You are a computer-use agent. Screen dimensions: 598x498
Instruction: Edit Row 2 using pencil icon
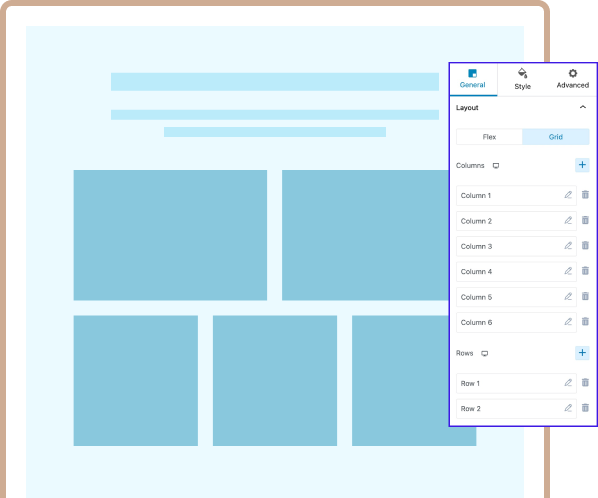(568, 408)
